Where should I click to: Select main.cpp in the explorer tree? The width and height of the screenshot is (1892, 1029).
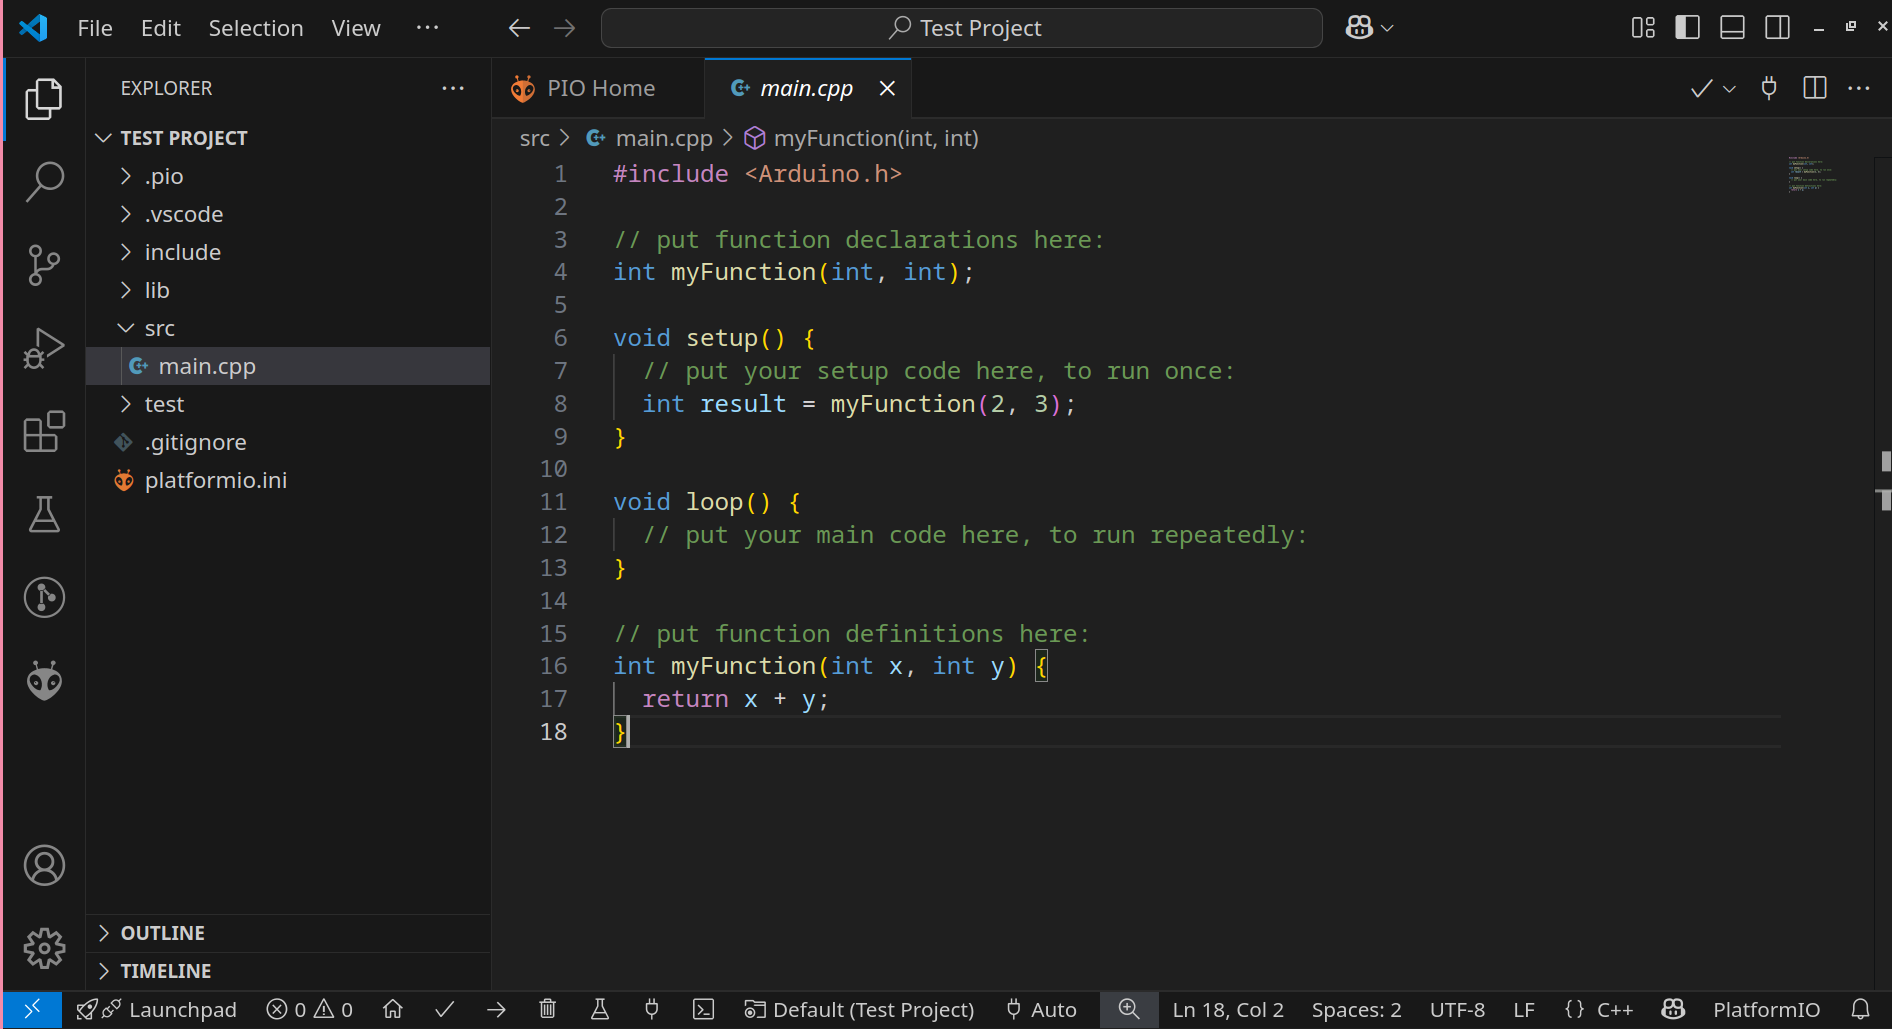tap(288, 366)
